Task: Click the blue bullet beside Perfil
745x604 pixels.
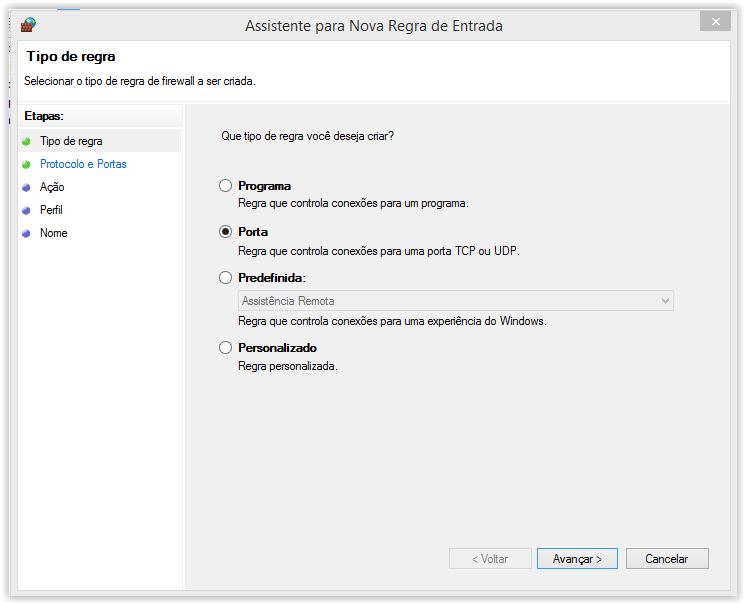Action: 26,211
